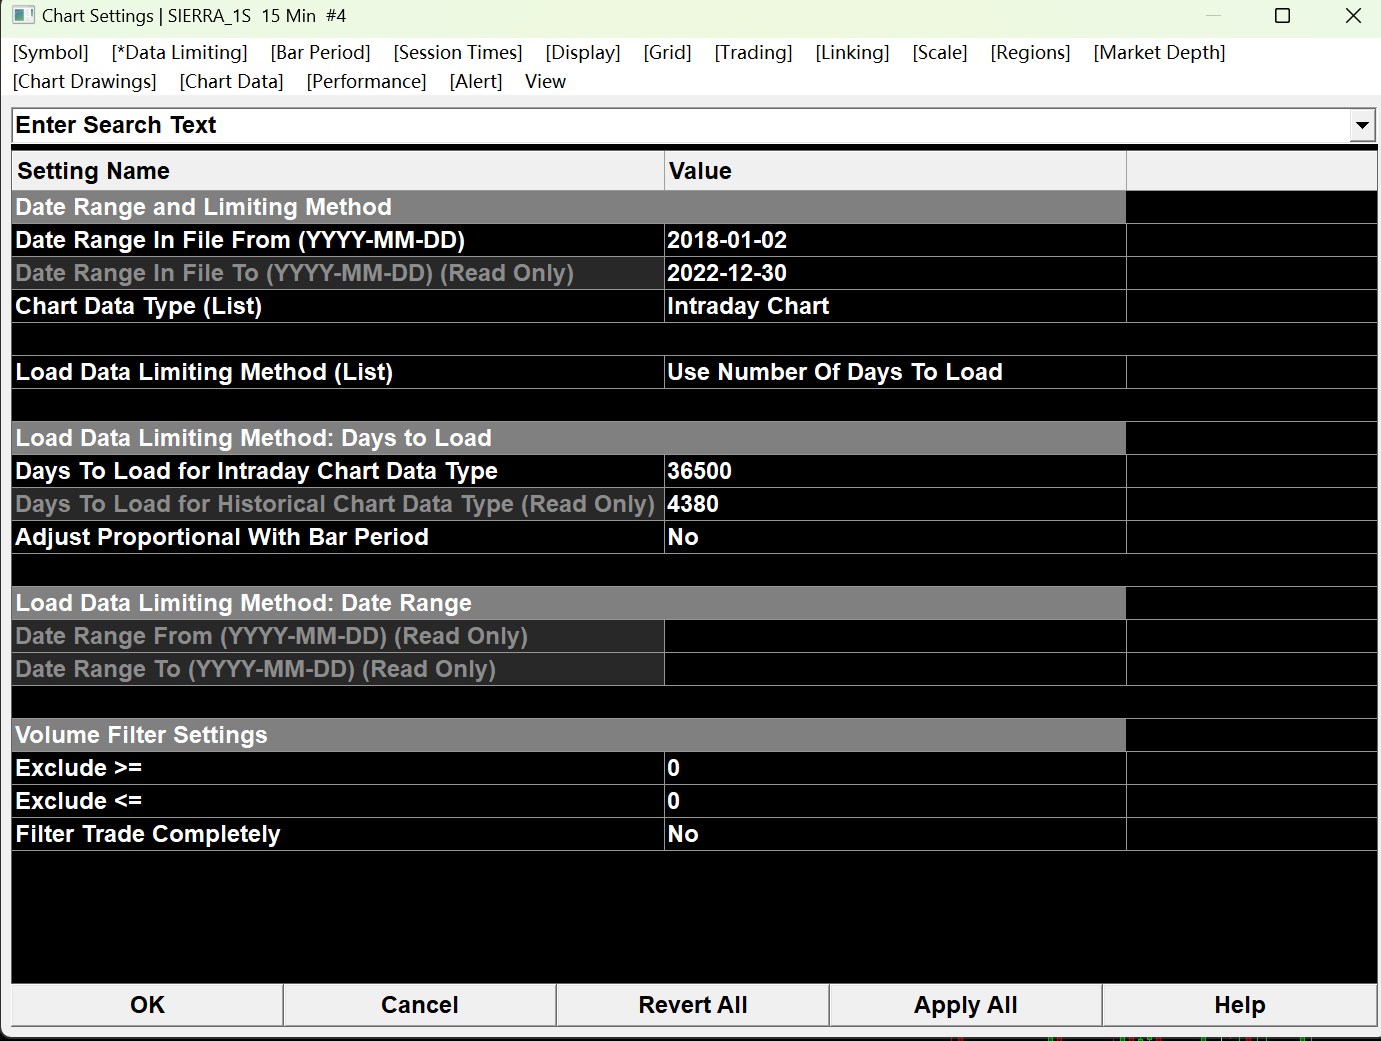1381x1041 pixels.
Task: Open the Help button
Action: click(x=1240, y=1005)
